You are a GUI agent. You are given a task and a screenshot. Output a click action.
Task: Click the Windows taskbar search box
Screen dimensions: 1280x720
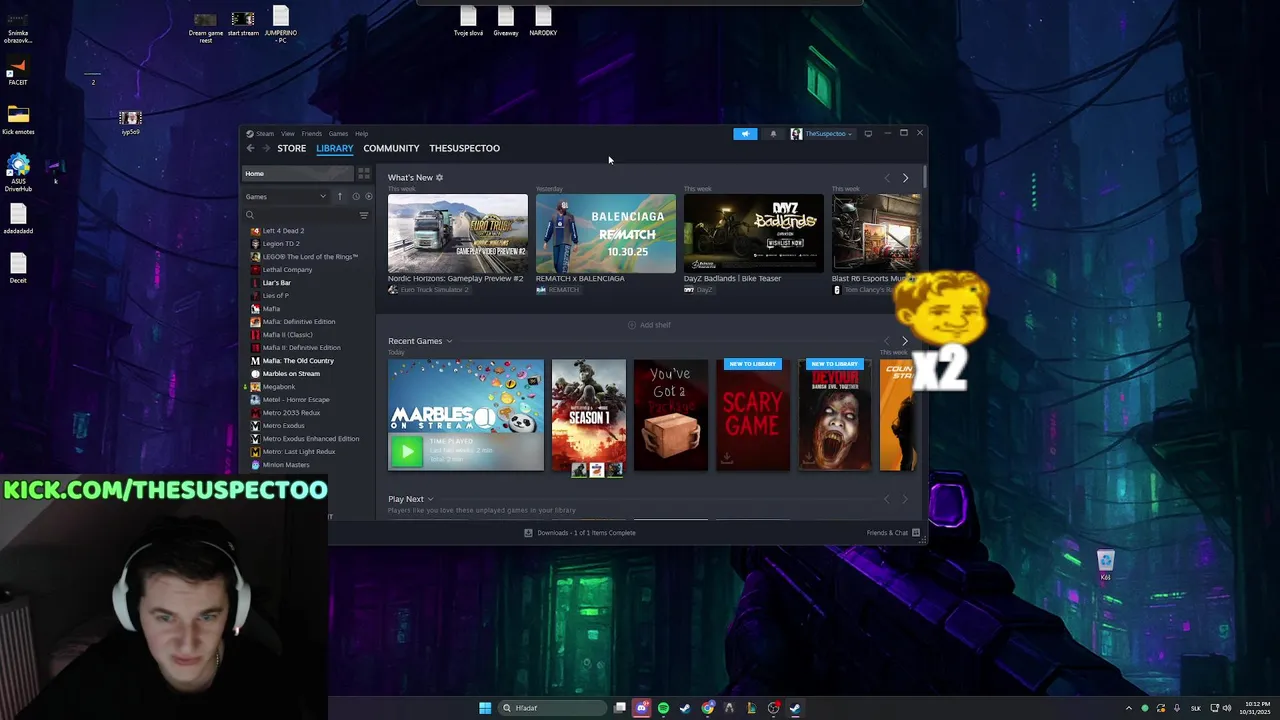click(x=553, y=708)
